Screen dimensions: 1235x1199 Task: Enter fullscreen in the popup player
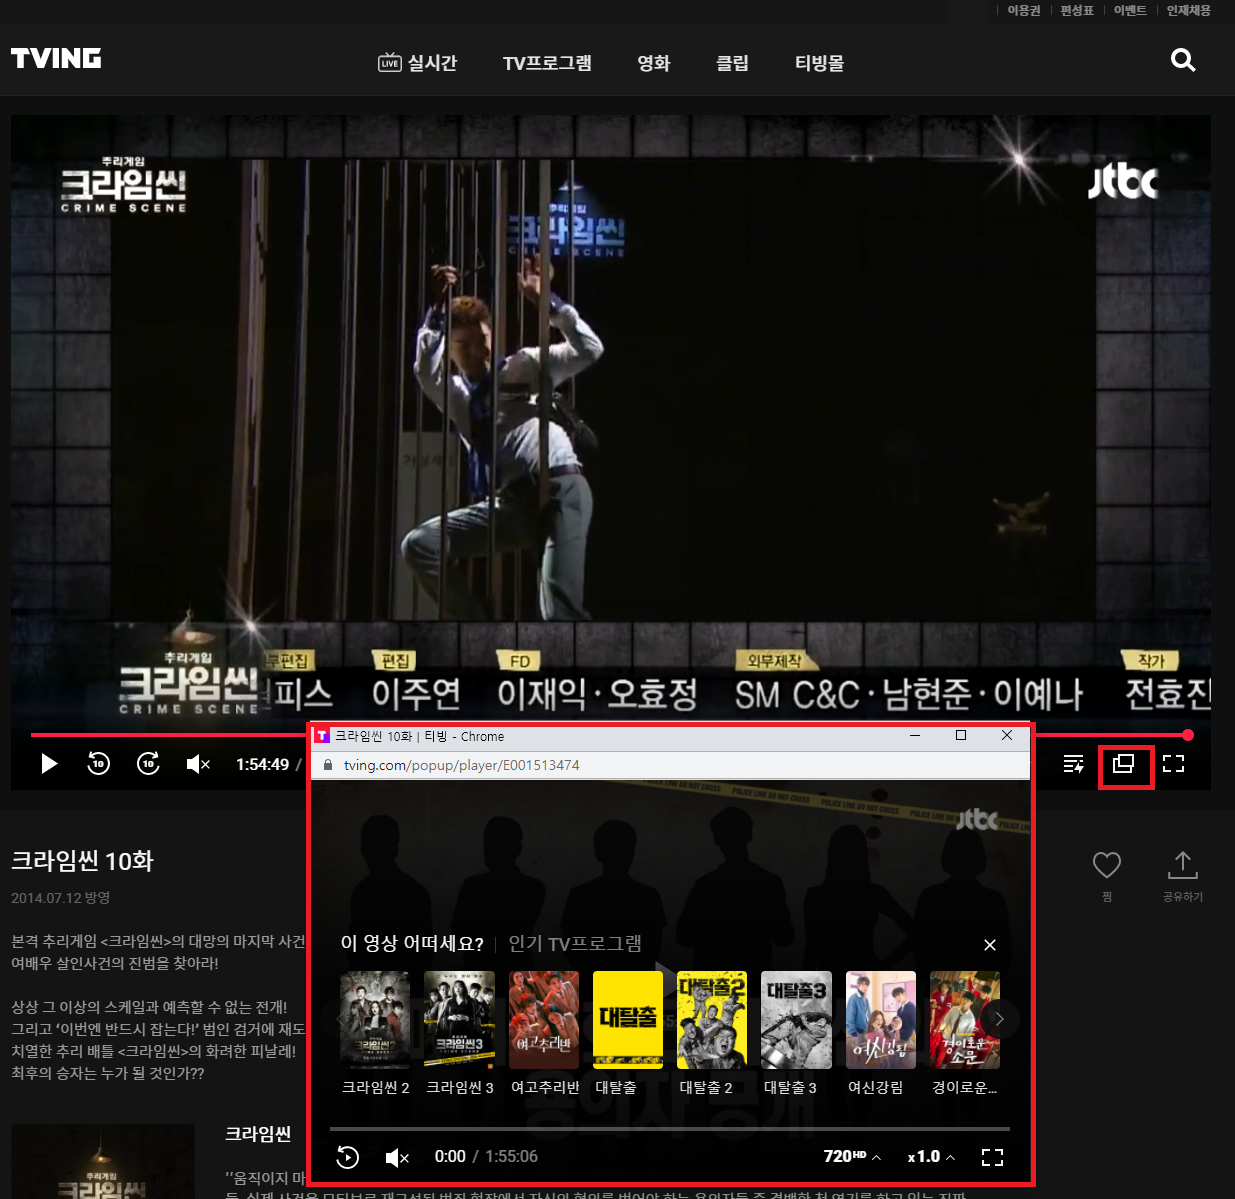click(x=992, y=1157)
